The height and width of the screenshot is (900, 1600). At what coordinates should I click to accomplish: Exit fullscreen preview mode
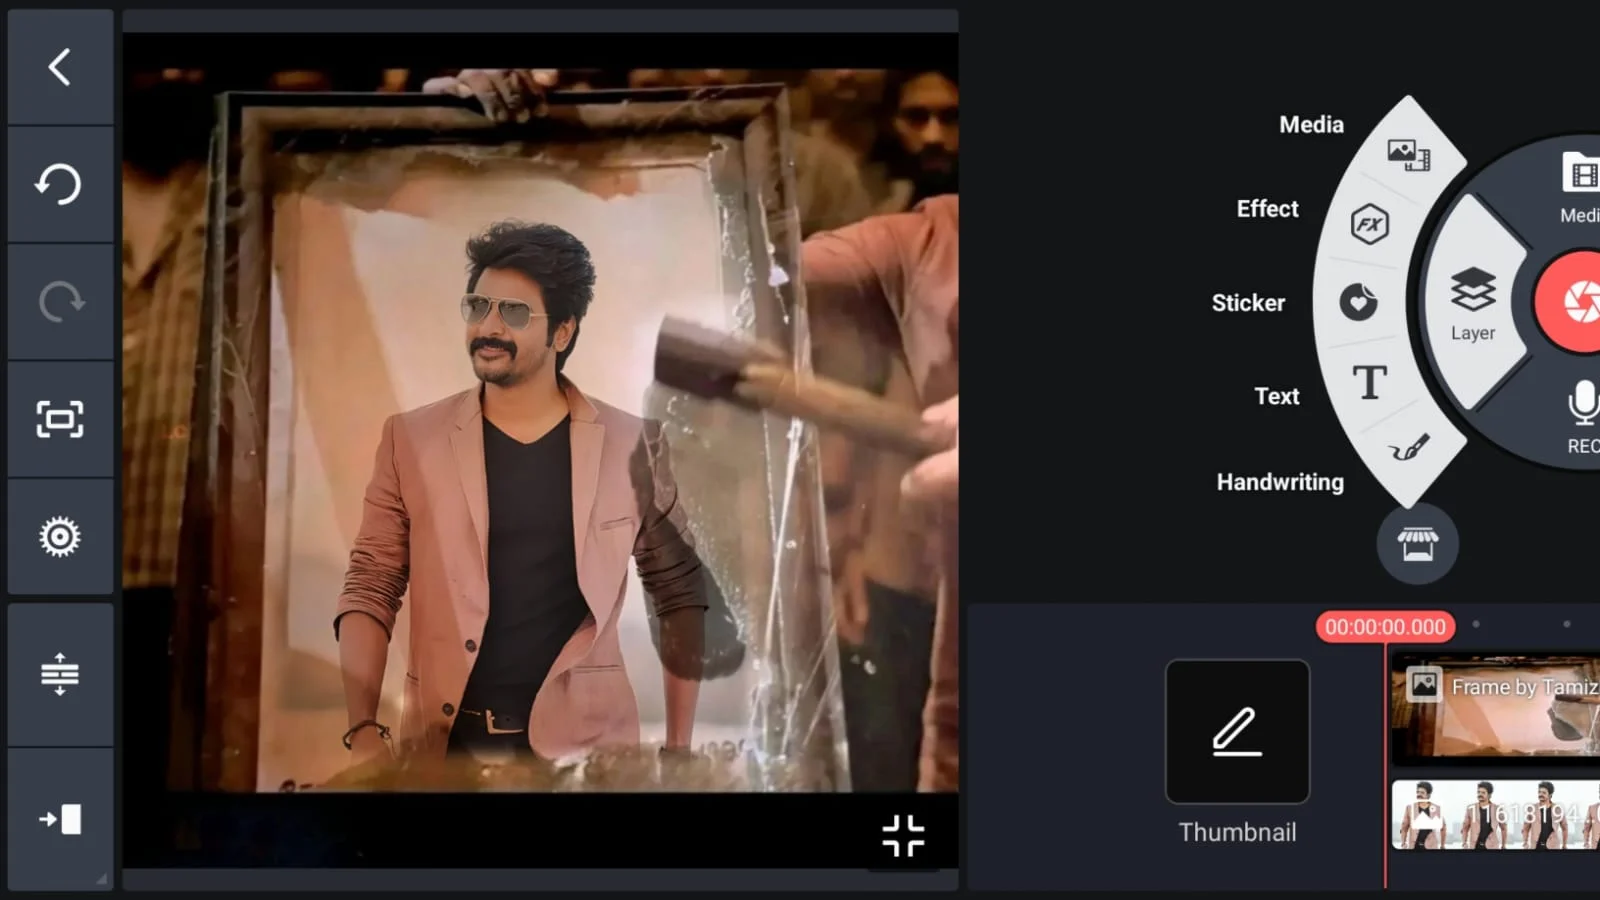(x=903, y=836)
